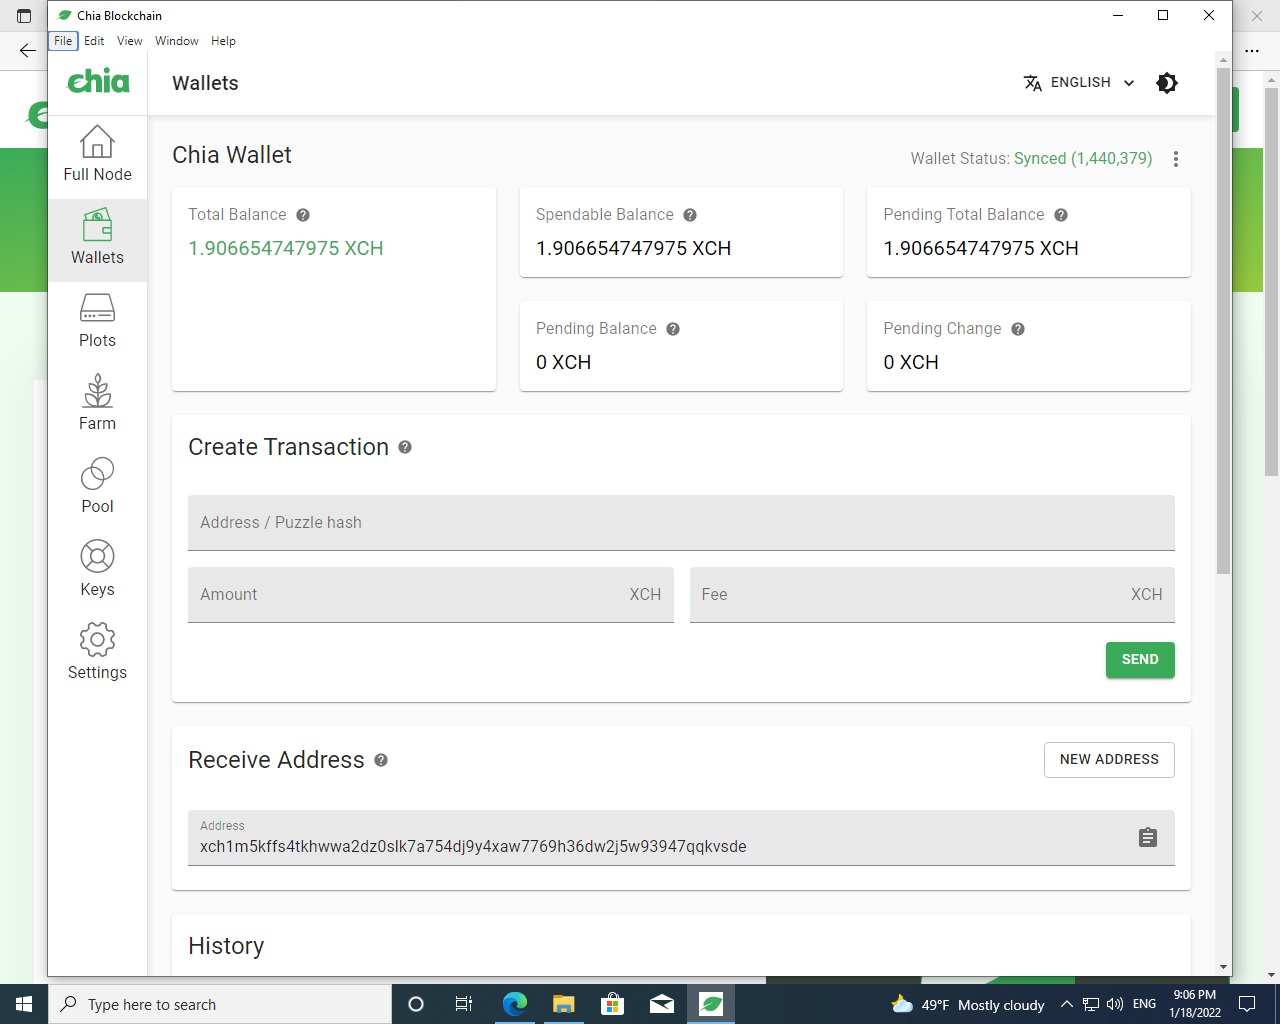Open the Full Node section
Image resolution: width=1280 pixels, height=1024 pixels.
point(97,154)
